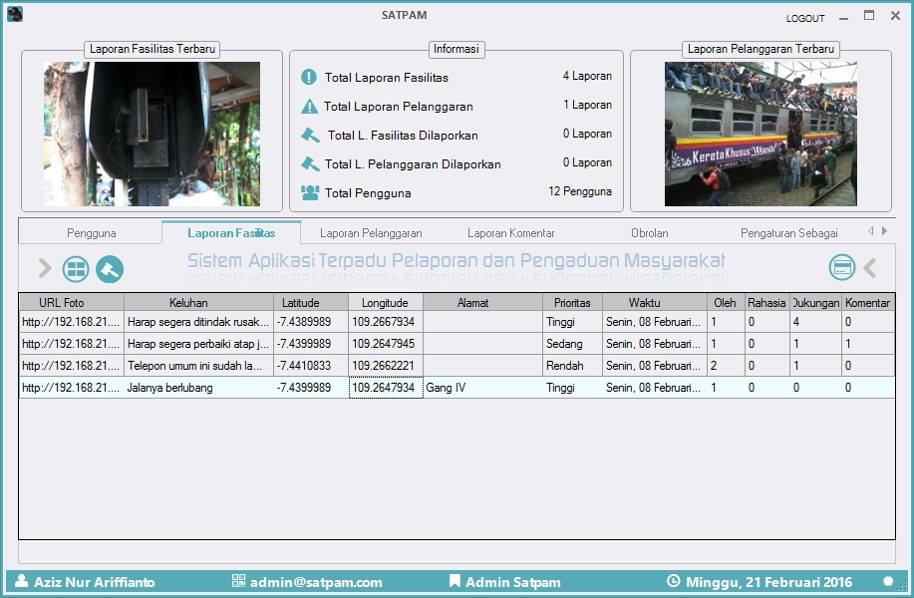Click the right chevron at toolbar left
The height and width of the screenshot is (598, 914).
pyautogui.click(x=45, y=268)
